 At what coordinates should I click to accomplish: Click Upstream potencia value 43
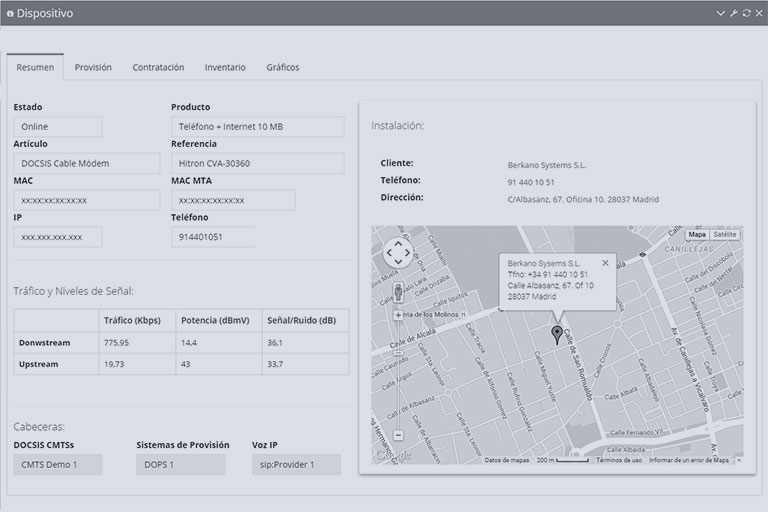point(186,364)
